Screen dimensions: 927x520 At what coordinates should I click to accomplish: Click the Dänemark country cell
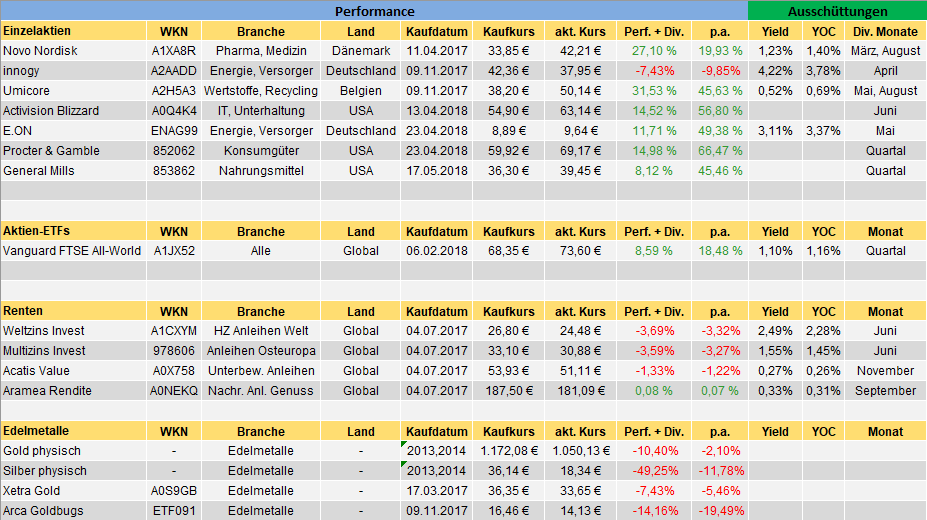click(x=361, y=51)
